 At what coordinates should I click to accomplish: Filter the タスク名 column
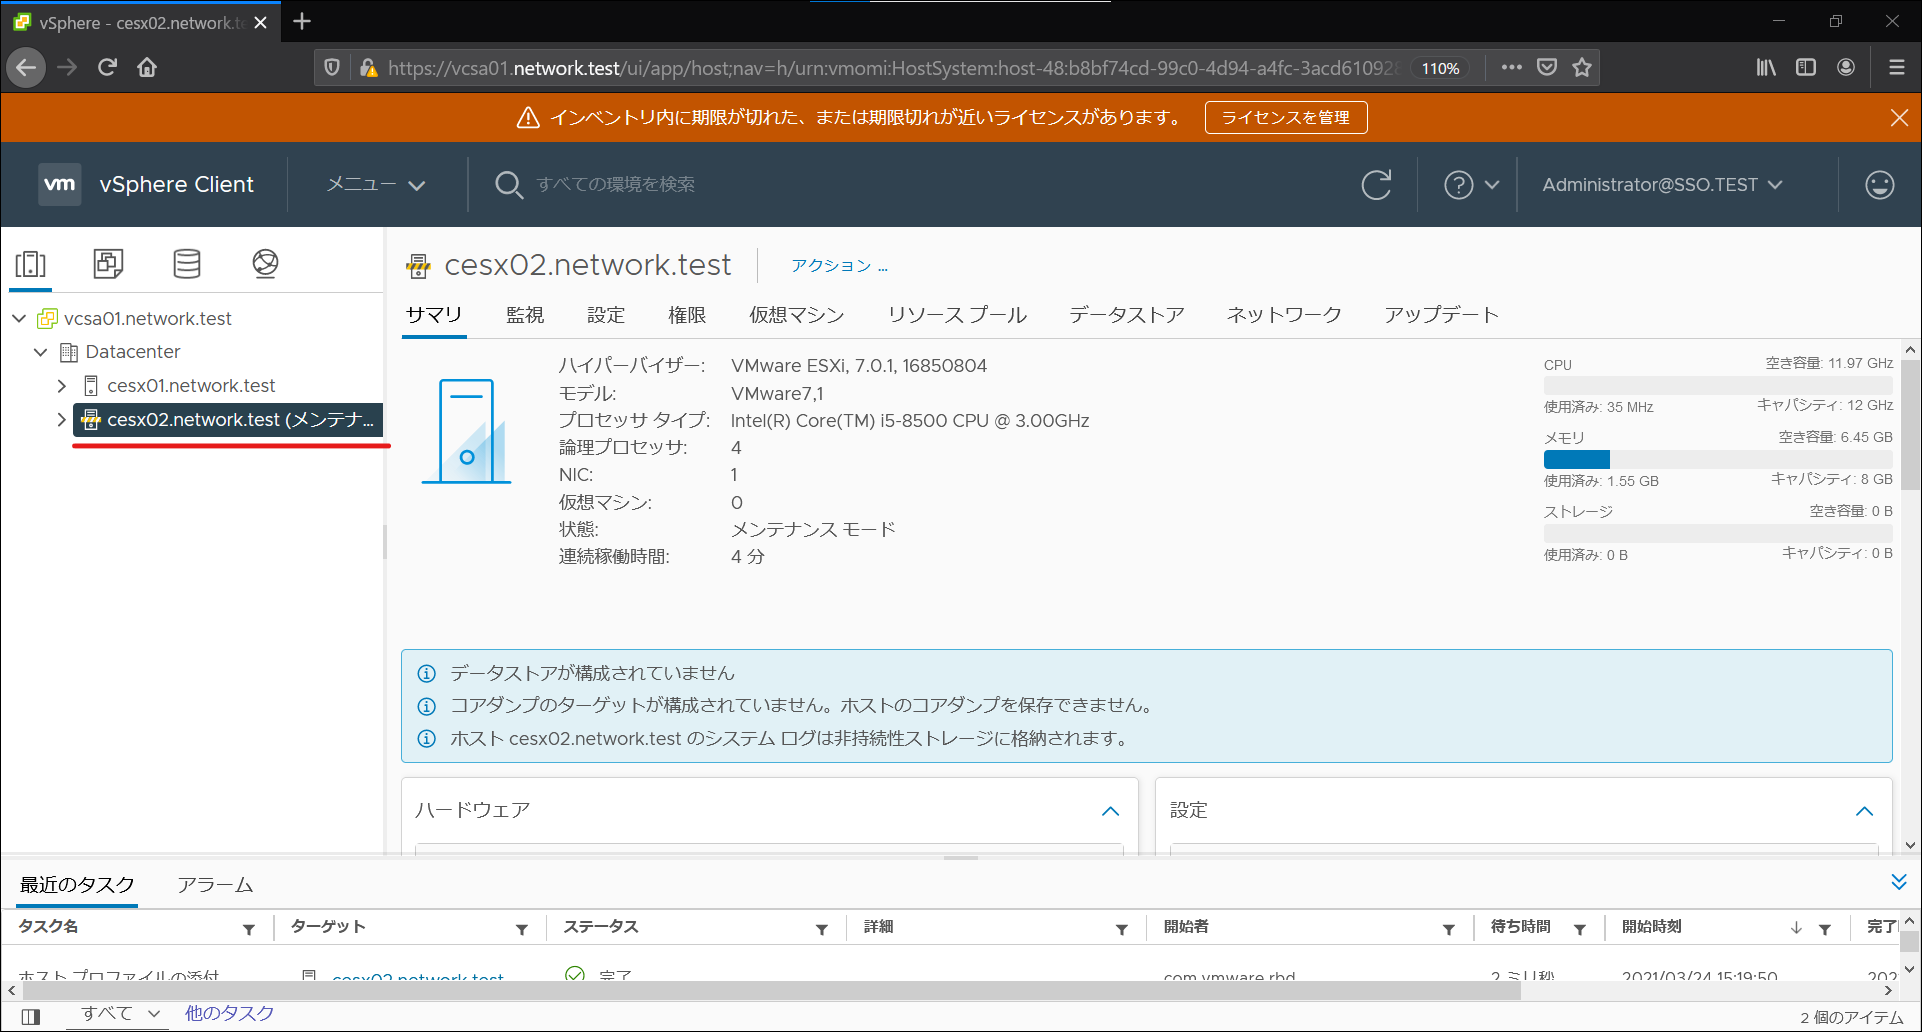[x=248, y=929]
